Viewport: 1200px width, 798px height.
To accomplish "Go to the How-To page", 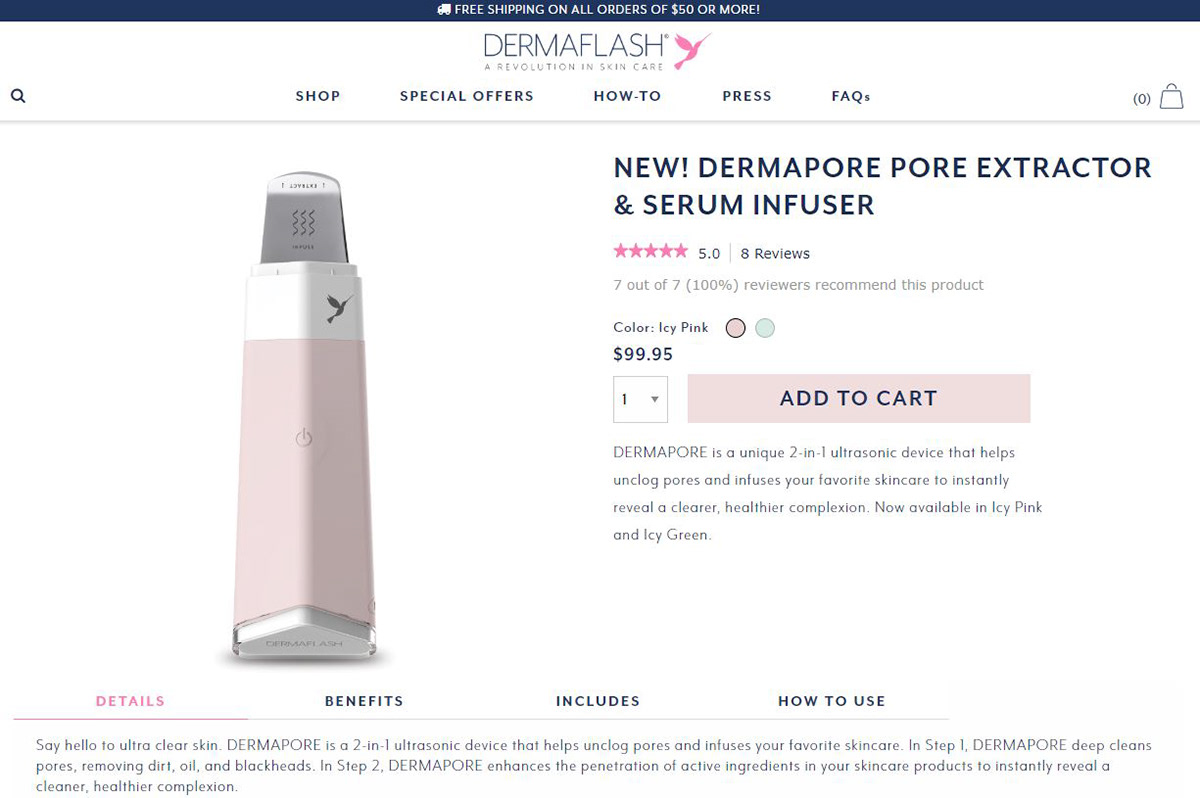I will [628, 96].
